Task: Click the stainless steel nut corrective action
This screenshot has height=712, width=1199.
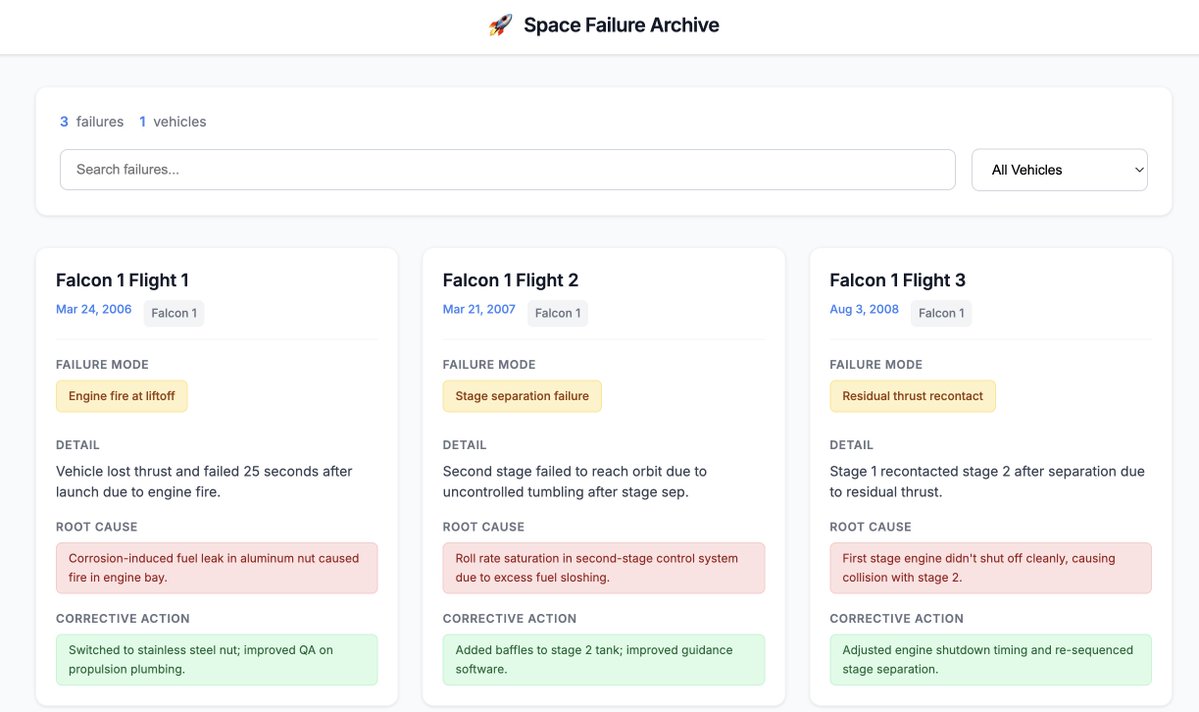Action: coord(217,660)
